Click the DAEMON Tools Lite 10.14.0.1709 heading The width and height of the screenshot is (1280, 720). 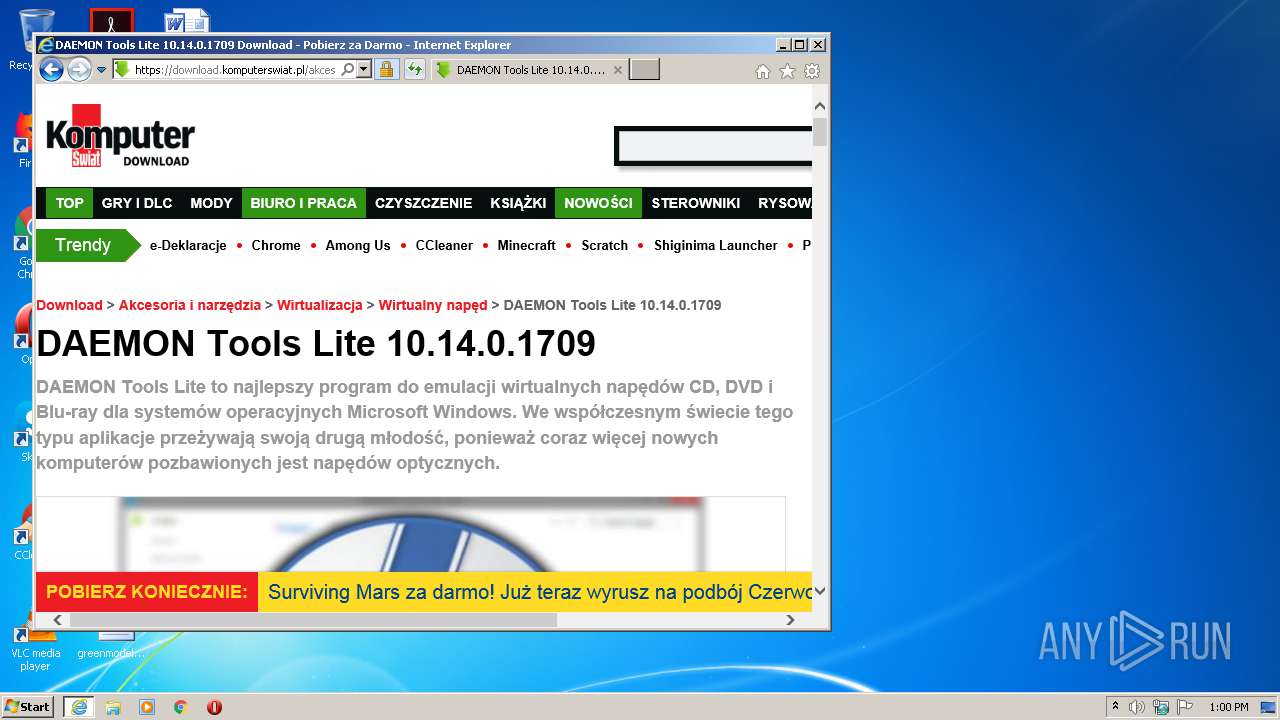point(316,343)
